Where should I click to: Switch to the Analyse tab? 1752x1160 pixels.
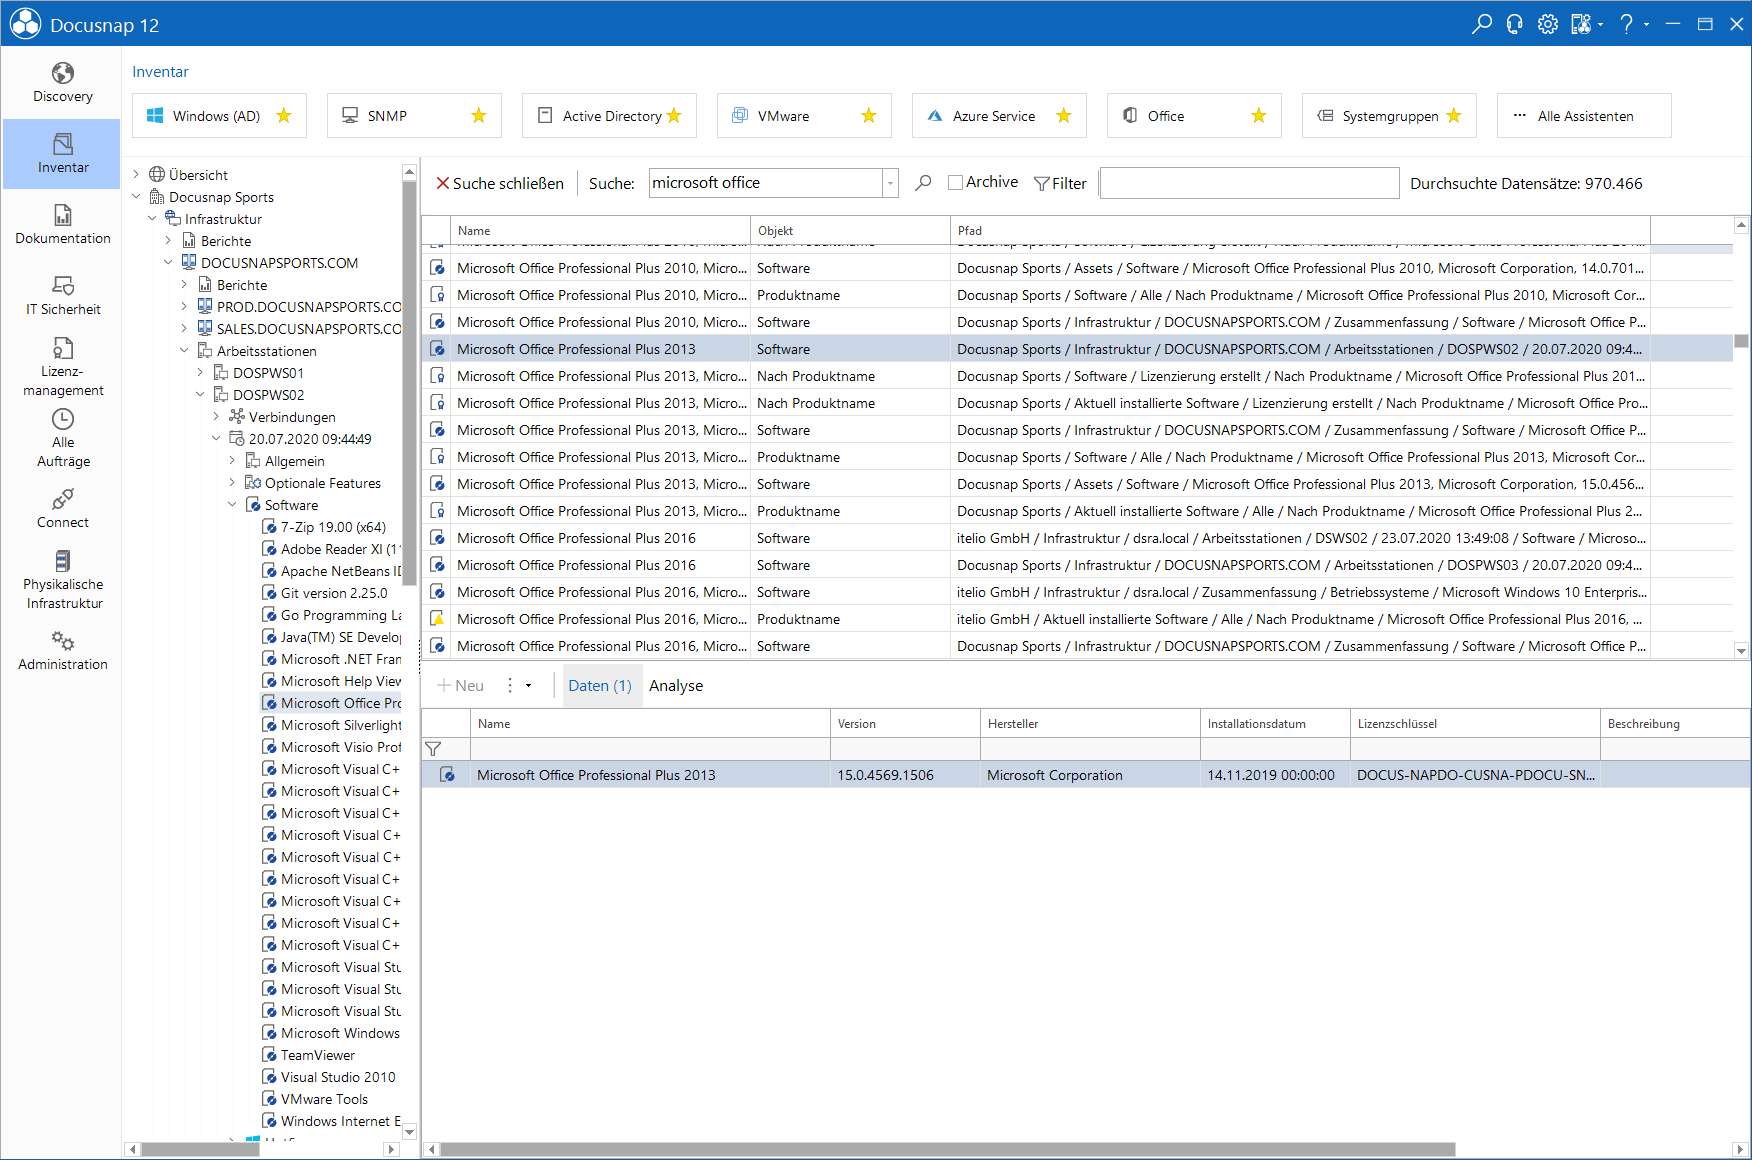coord(676,686)
